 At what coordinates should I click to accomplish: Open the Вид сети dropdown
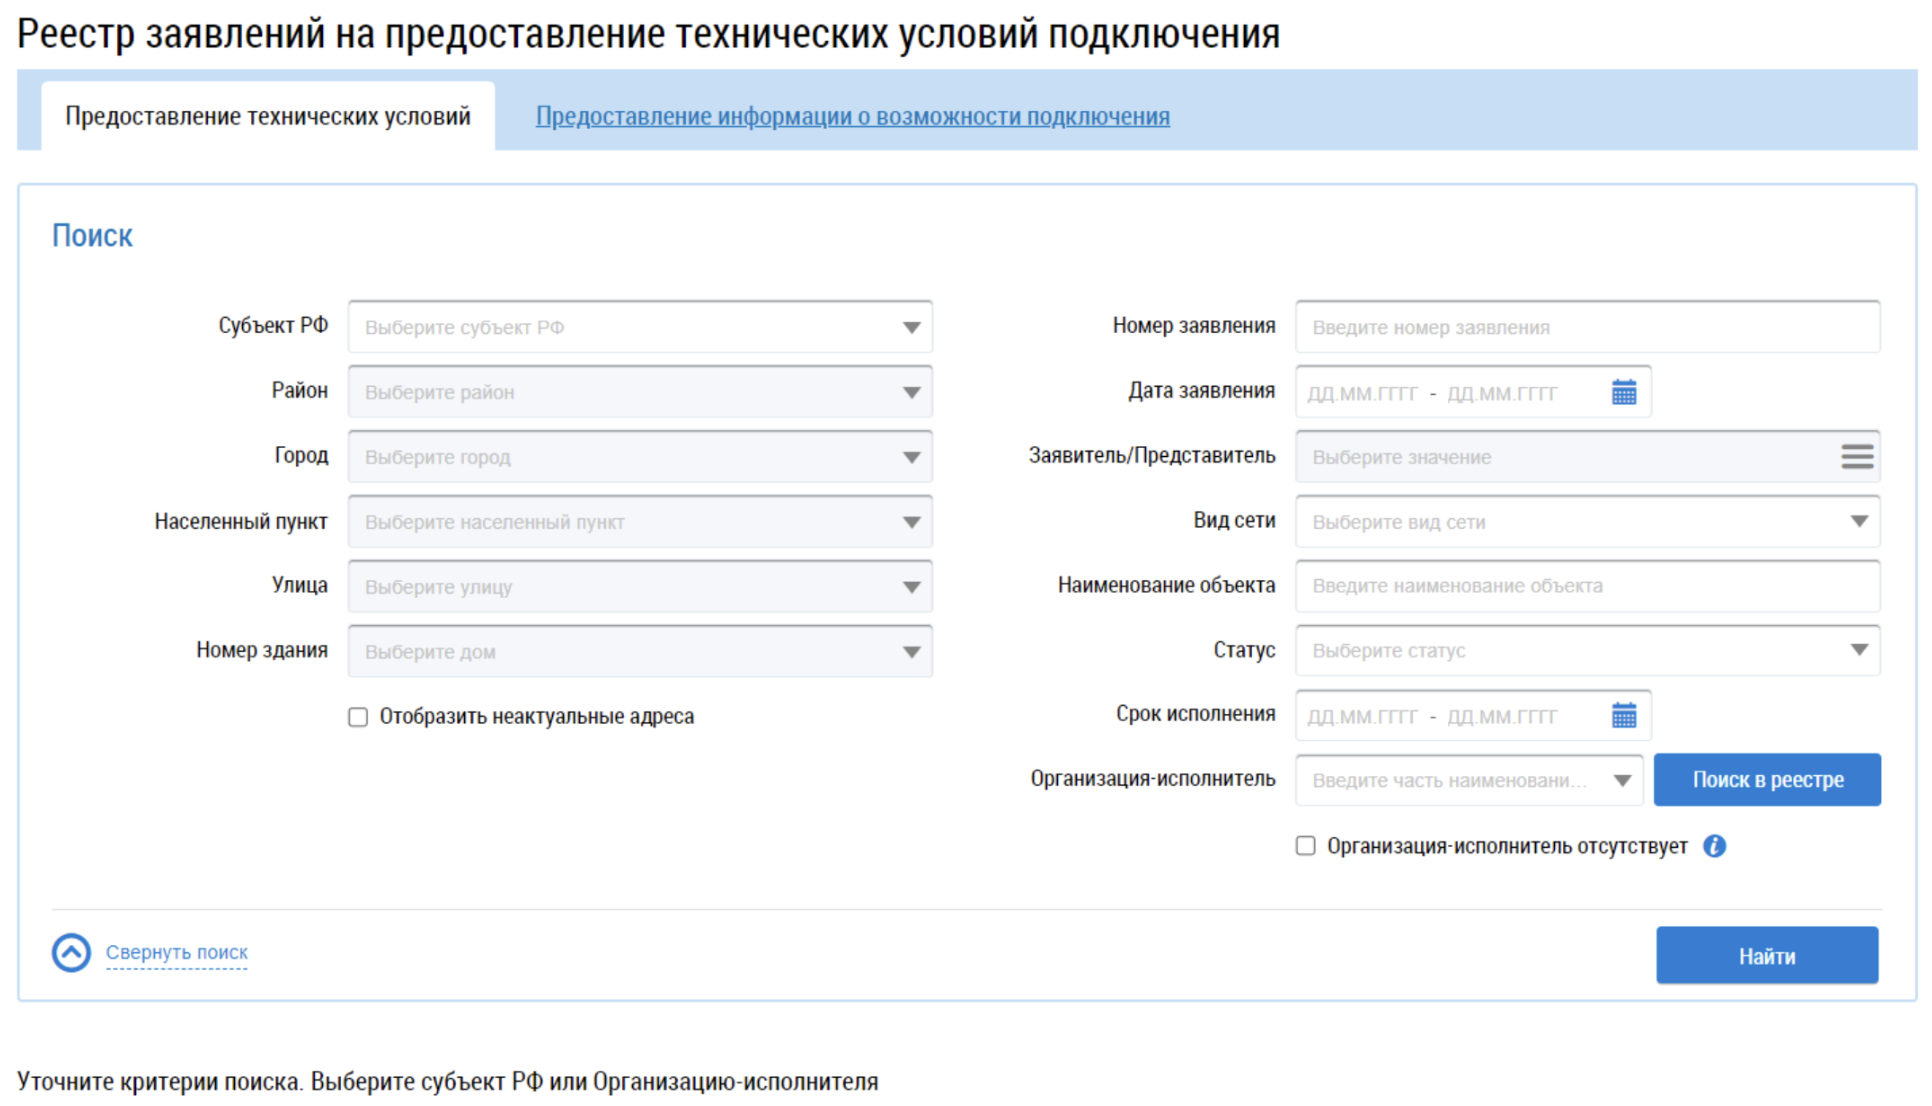pos(1858,521)
